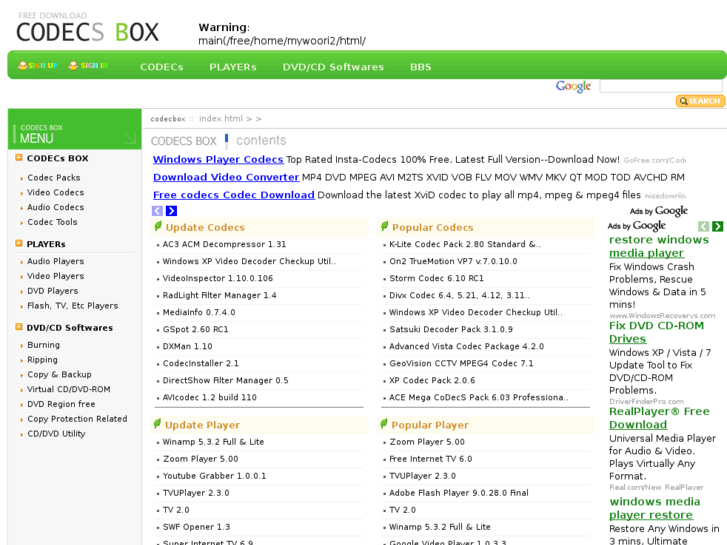Click RealPlayer Free Download ad
Image resolution: width=727 pixels, height=545 pixels.
tap(659, 418)
